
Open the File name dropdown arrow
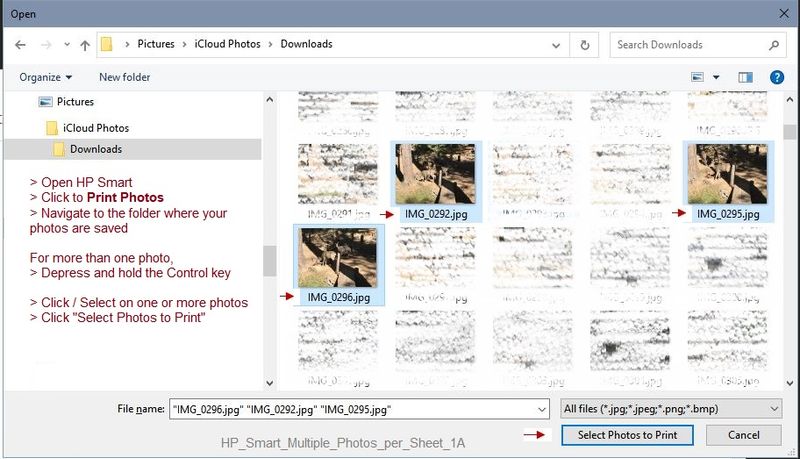542,409
